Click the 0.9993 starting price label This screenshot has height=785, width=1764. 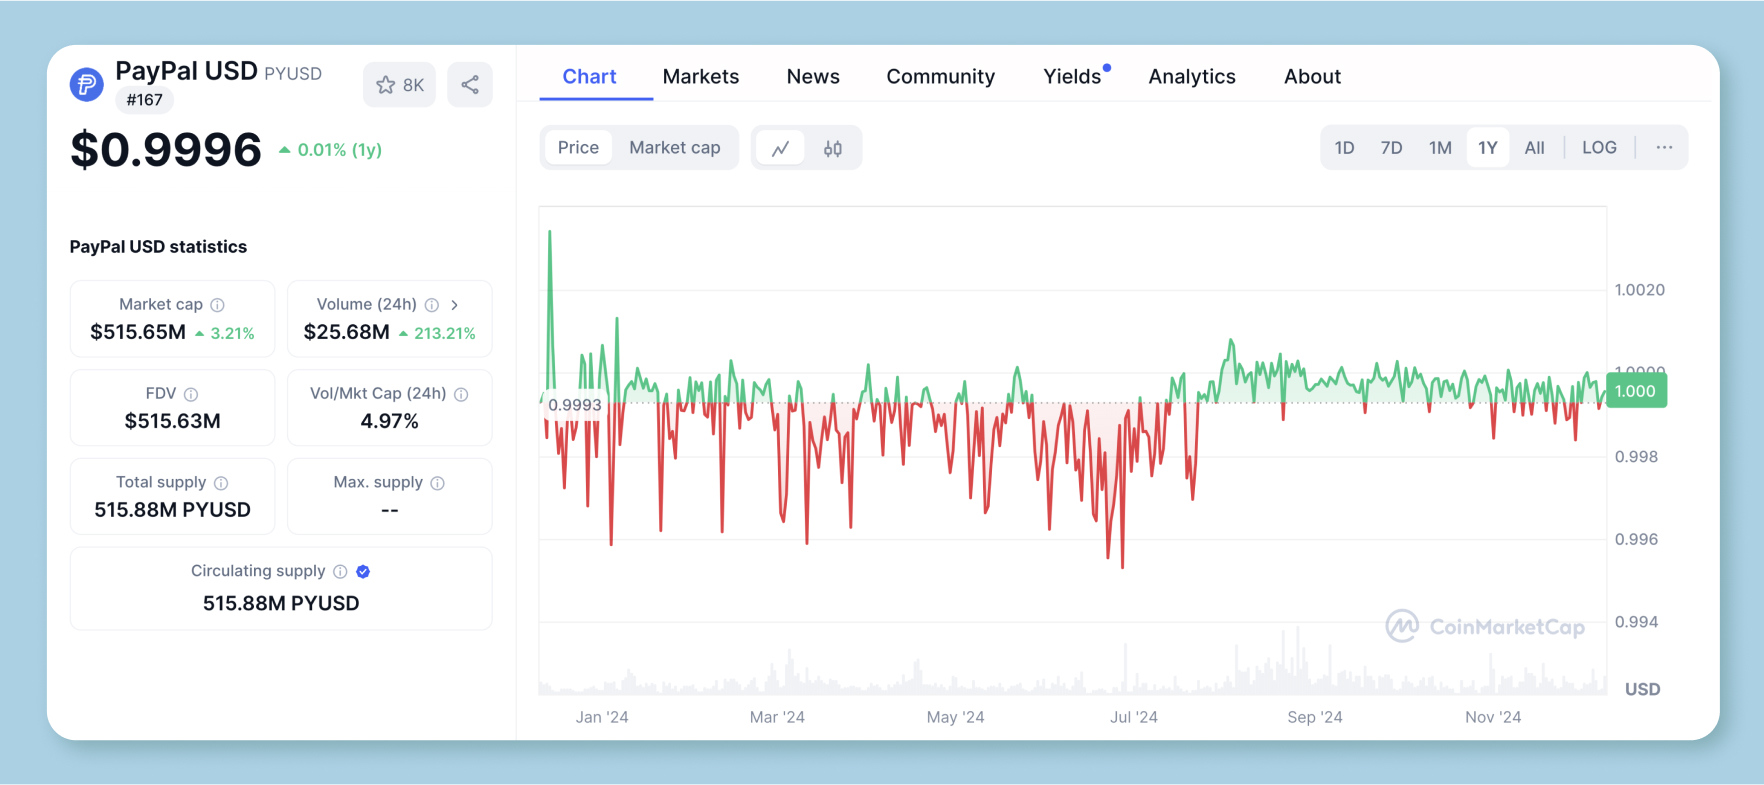tap(575, 405)
